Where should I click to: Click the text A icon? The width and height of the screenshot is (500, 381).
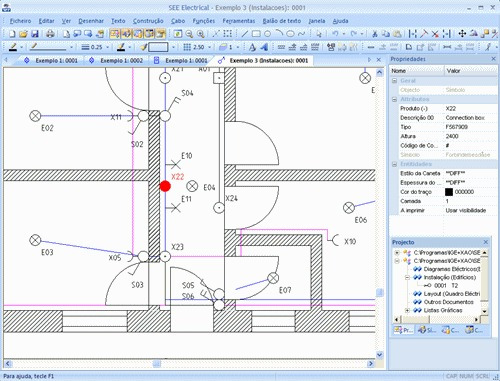252,47
